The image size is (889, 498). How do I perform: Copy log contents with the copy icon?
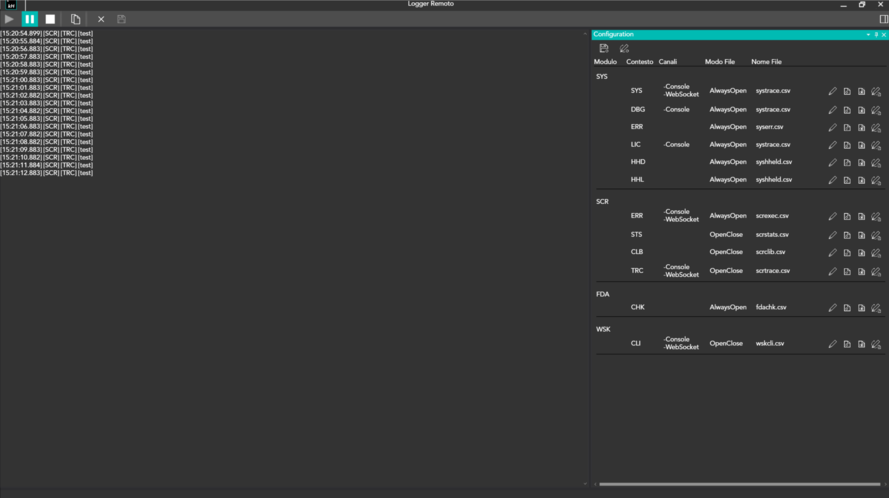pyautogui.click(x=76, y=19)
